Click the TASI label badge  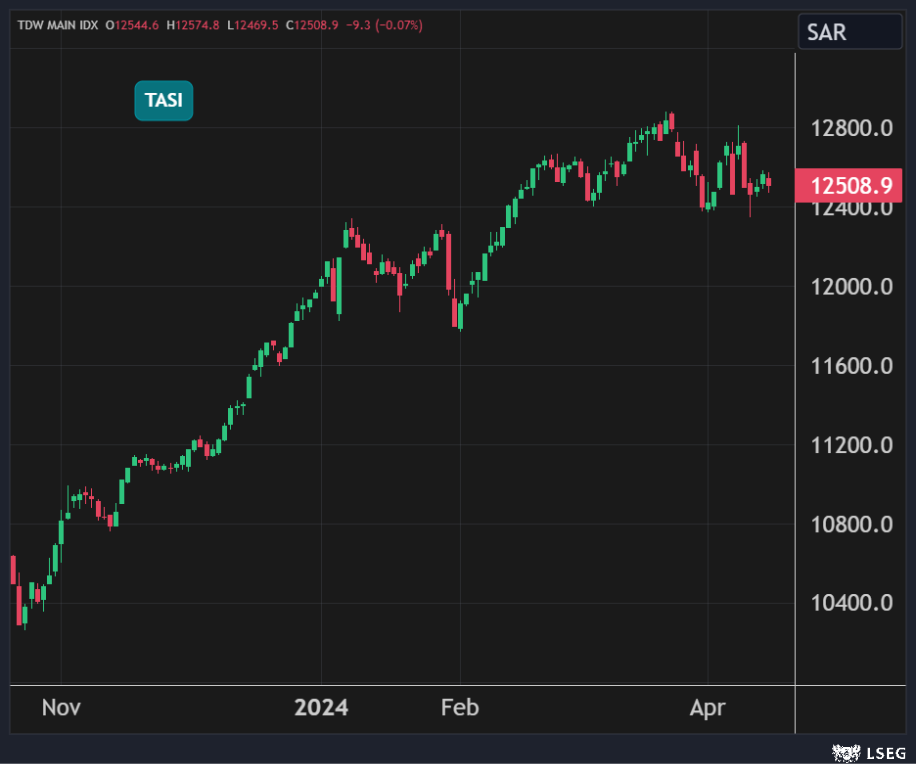pyautogui.click(x=164, y=100)
